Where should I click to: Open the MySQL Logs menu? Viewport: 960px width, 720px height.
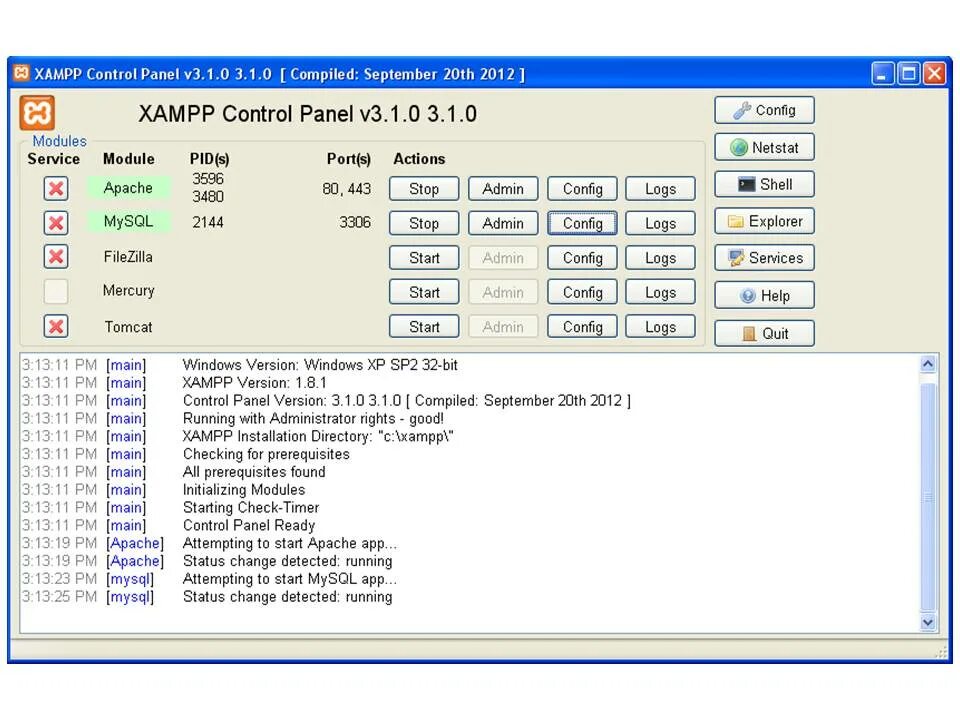tap(661, 223)
